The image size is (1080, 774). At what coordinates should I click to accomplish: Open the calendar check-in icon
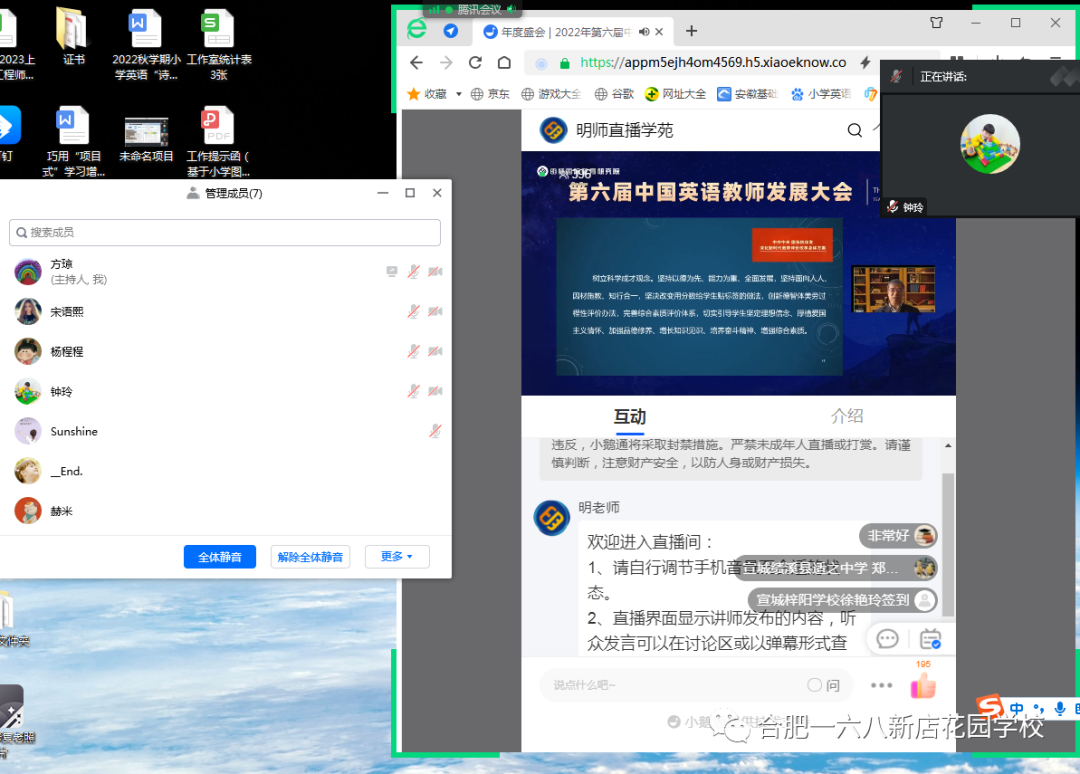tap(931, 639)
